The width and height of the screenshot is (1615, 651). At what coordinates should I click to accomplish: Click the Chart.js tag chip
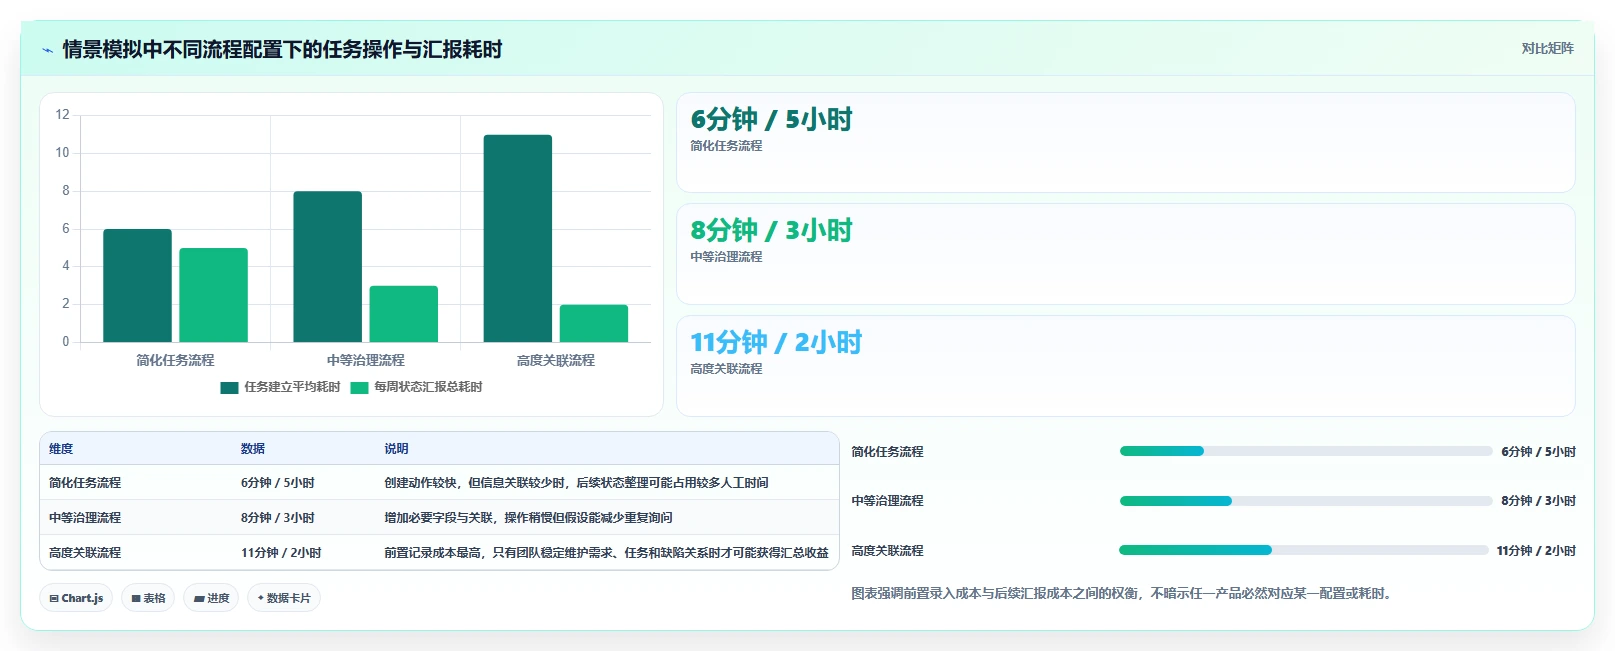76,598
